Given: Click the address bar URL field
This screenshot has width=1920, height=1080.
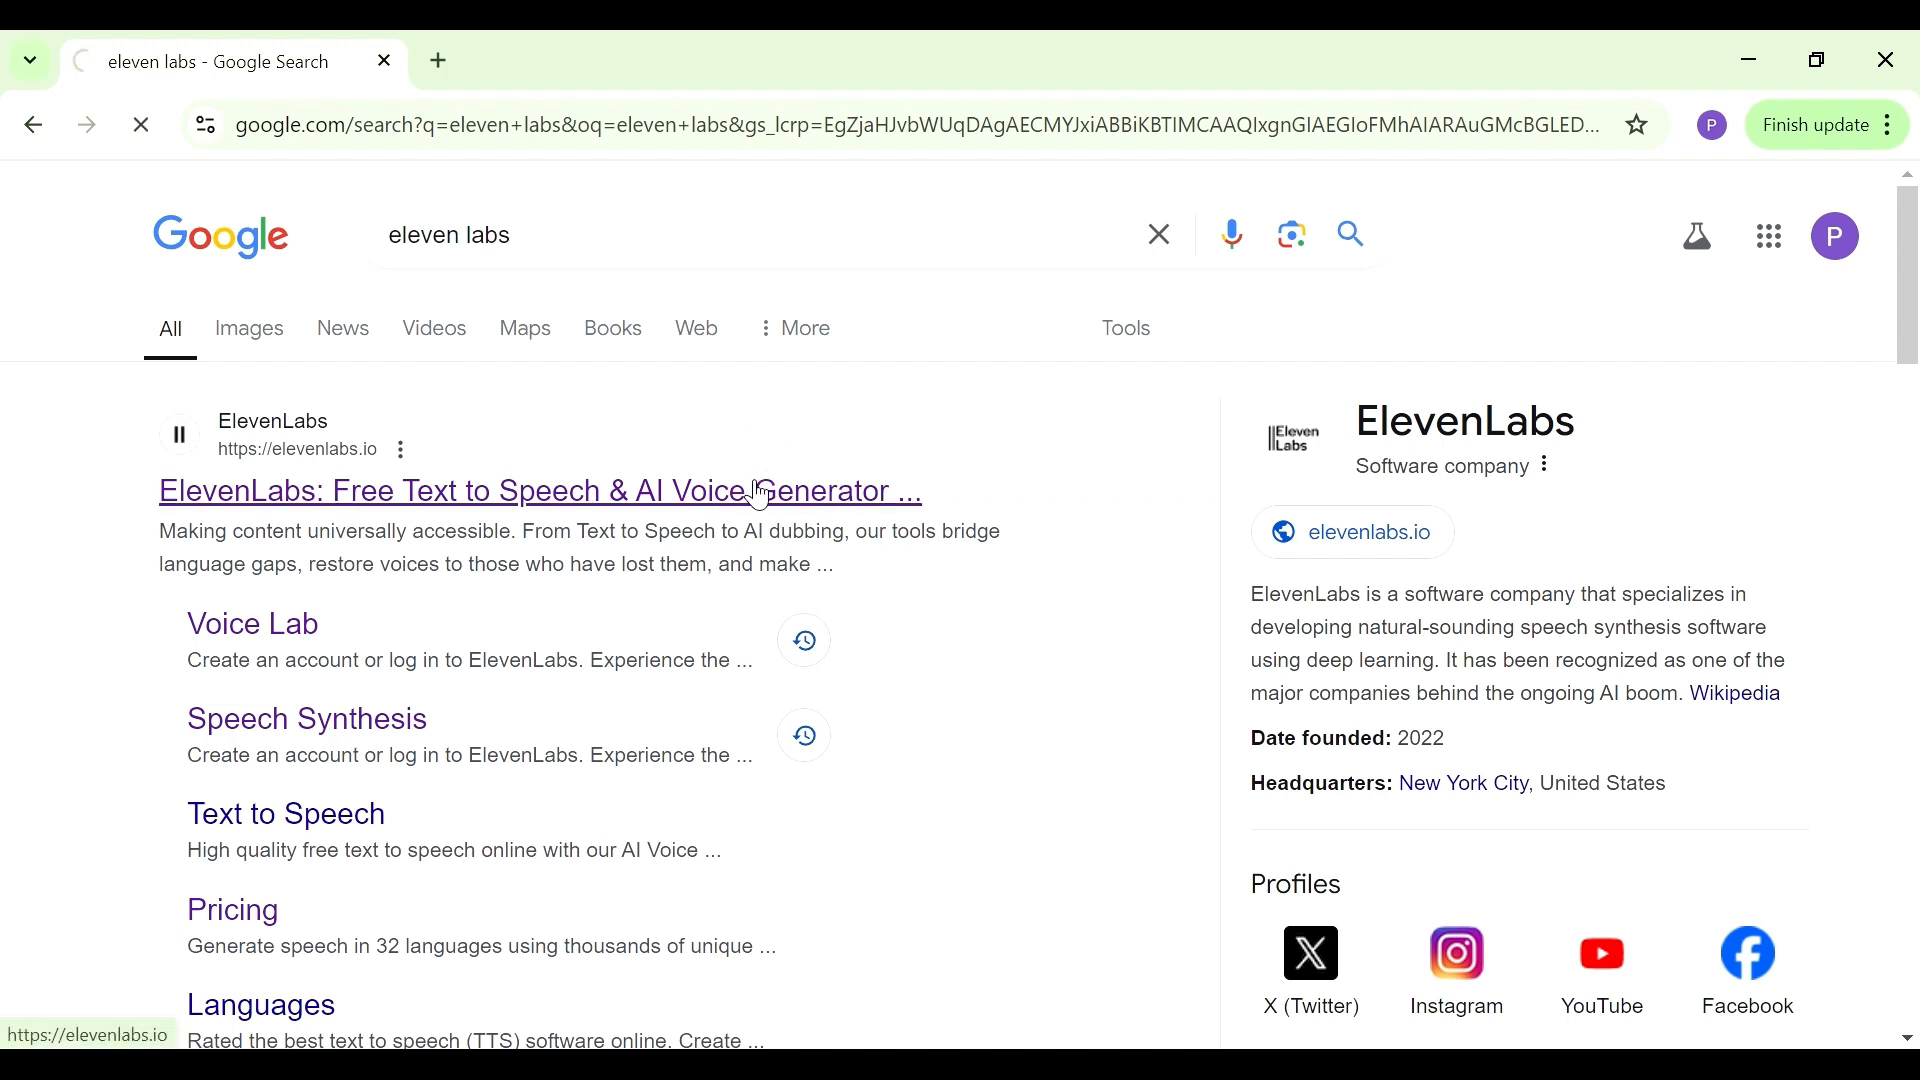Looking at the screenshot, I should [x=916, y=125].
